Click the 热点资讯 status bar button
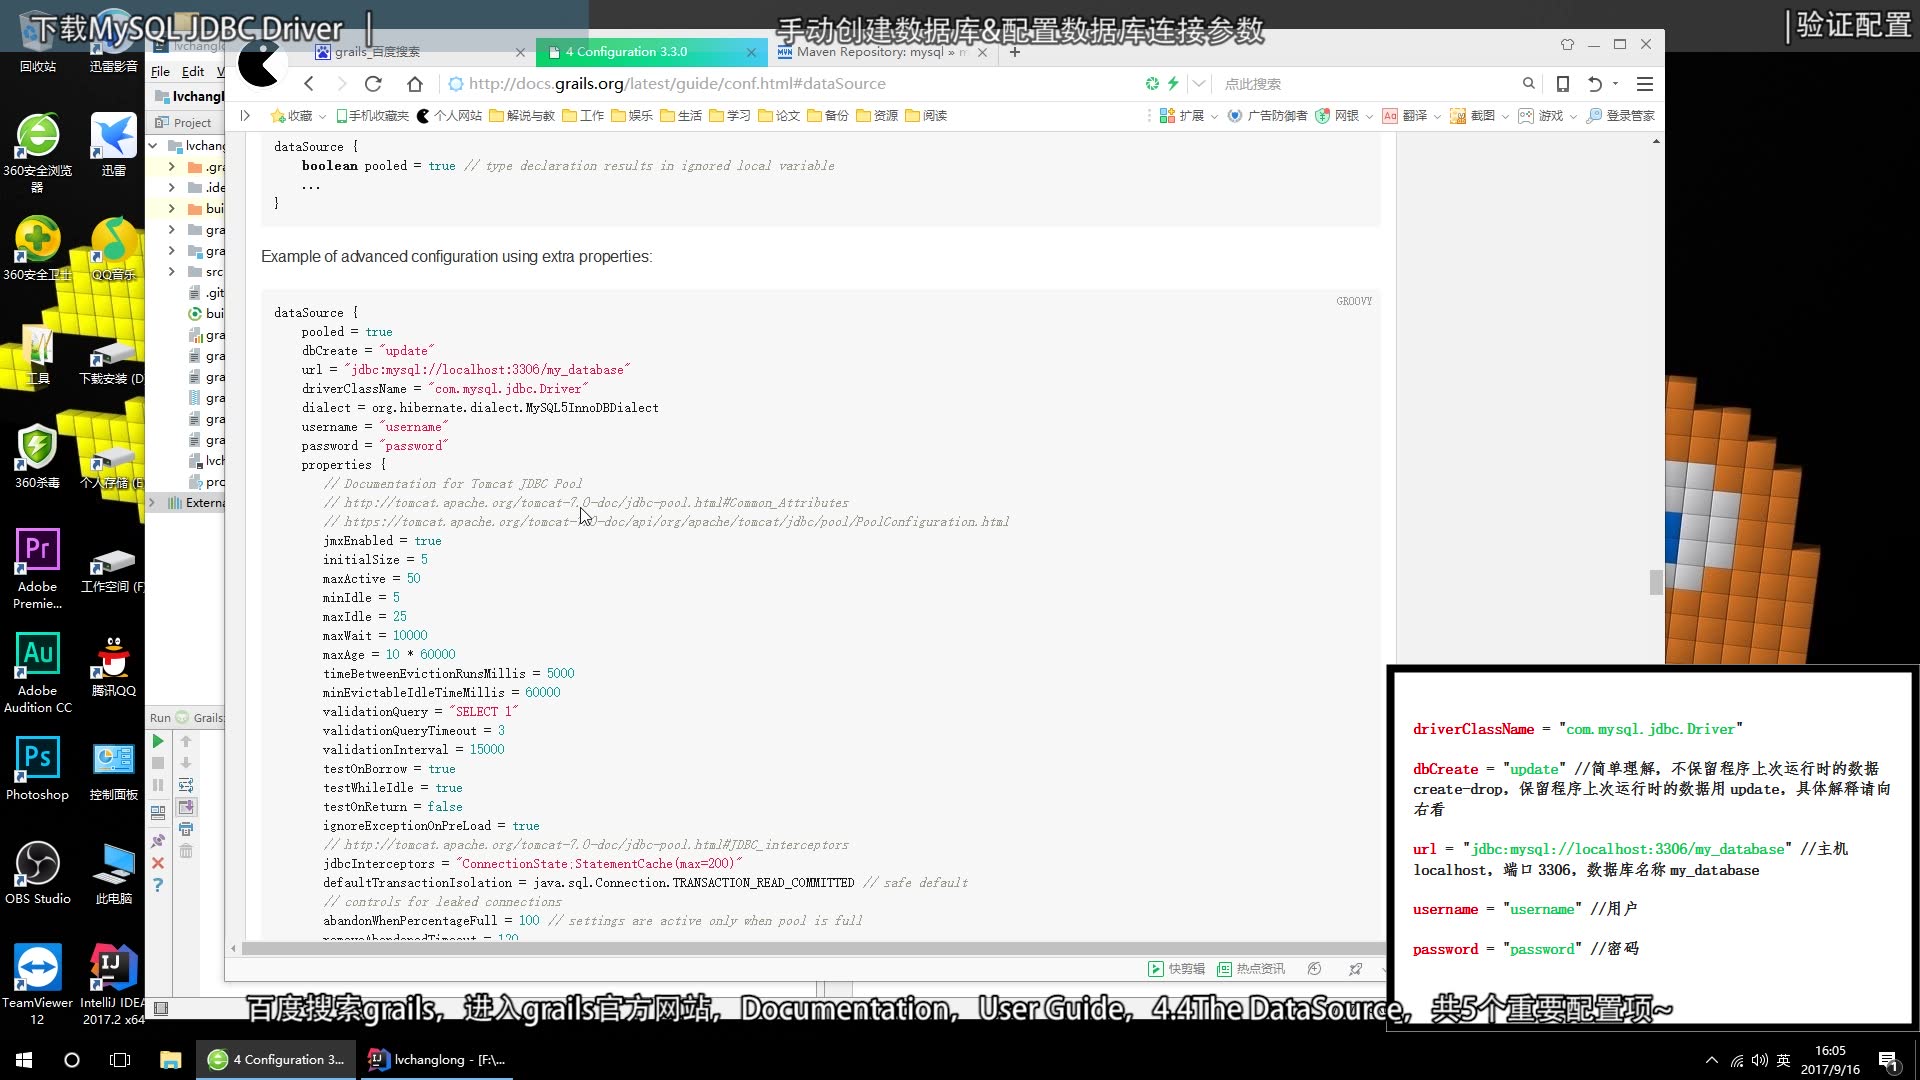Screen dimensions: 1920x1080 pyautogui.click(x=1251, y=969)
